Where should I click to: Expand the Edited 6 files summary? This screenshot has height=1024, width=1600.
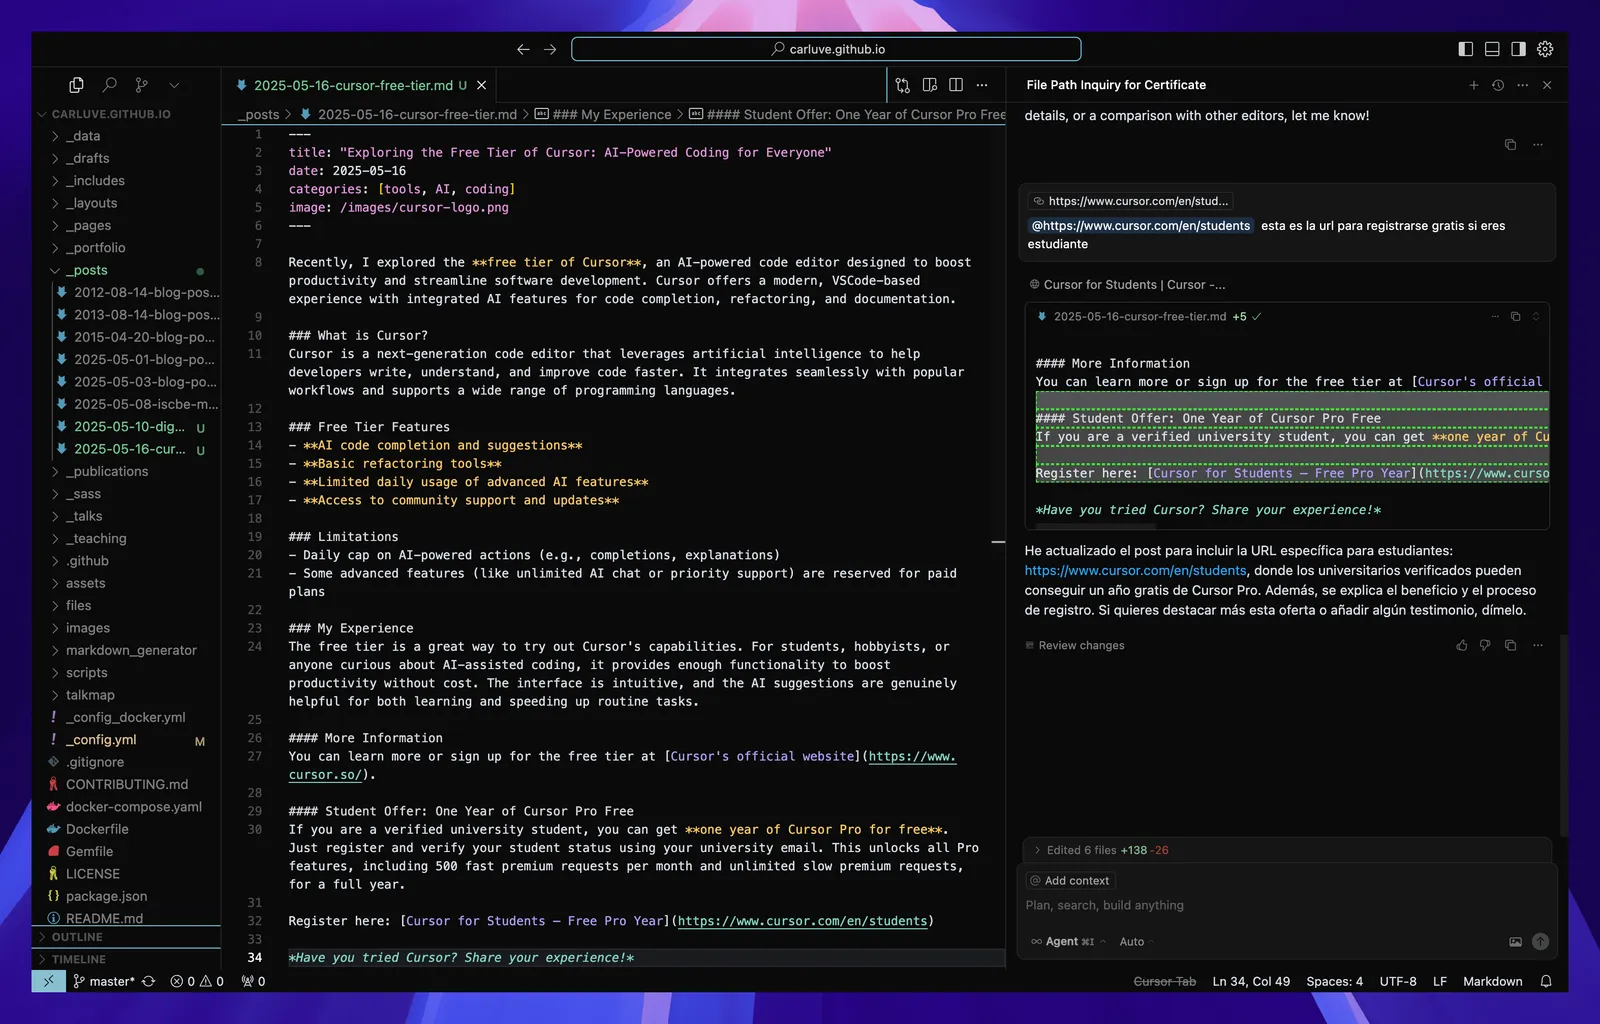pos(1287,850)
